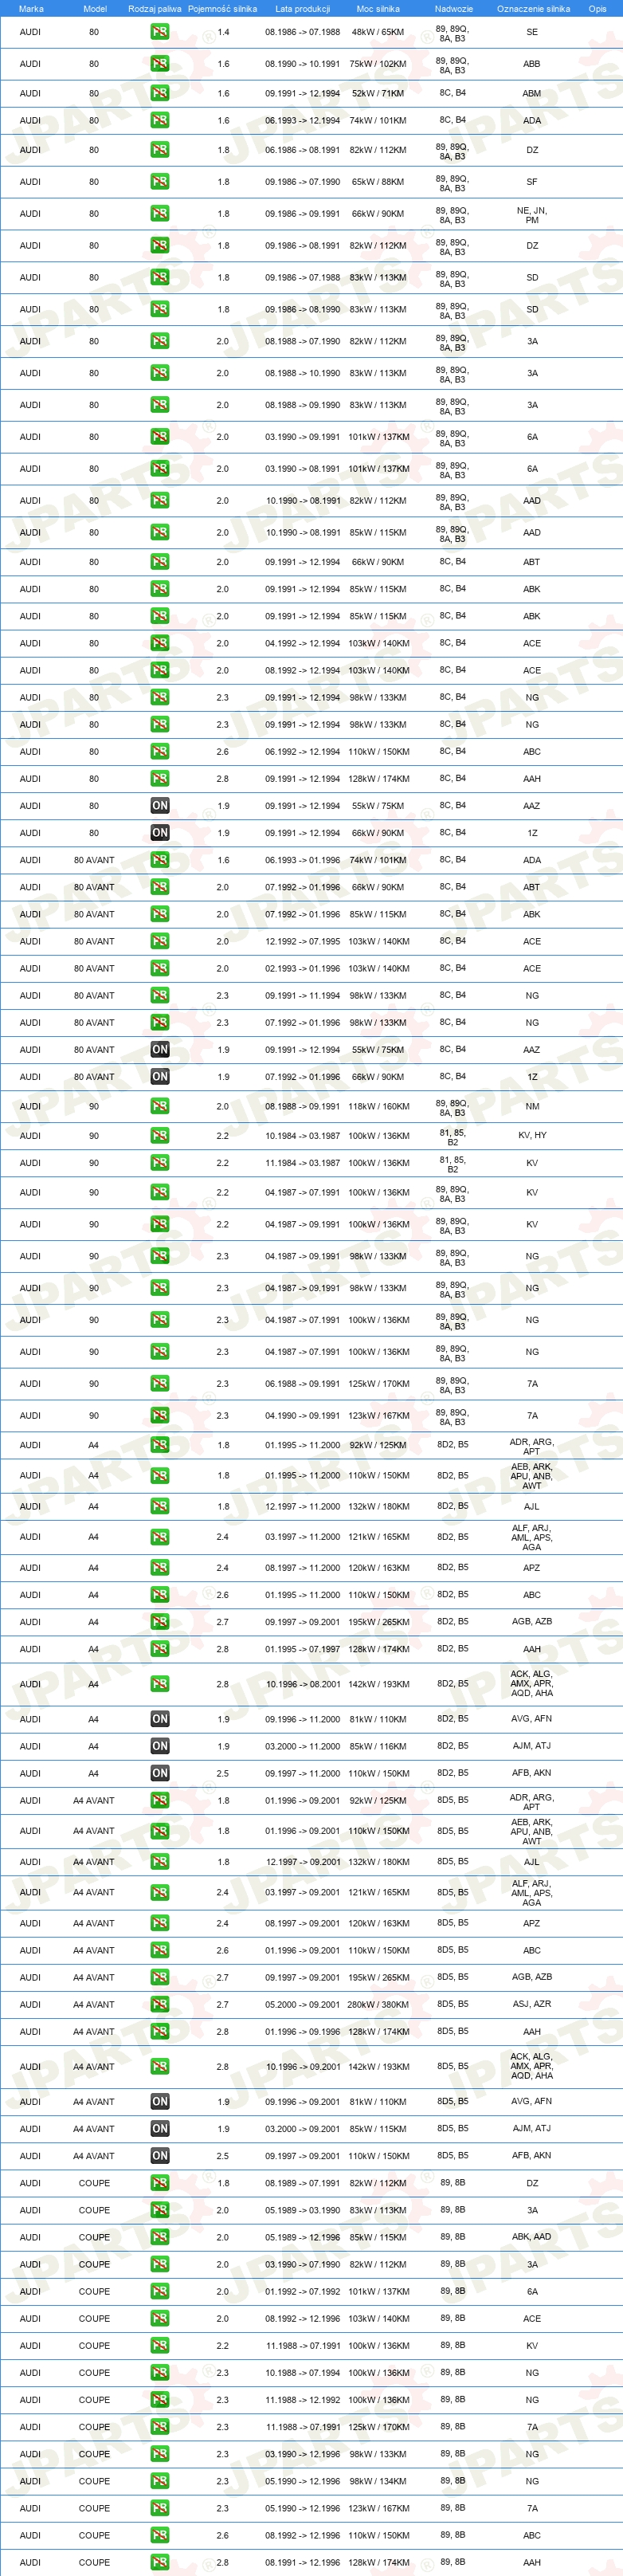Click production dates 11.1984 -> 03.1987
The height and width of the screenshot is (2576, 623).
(302, 1162)
